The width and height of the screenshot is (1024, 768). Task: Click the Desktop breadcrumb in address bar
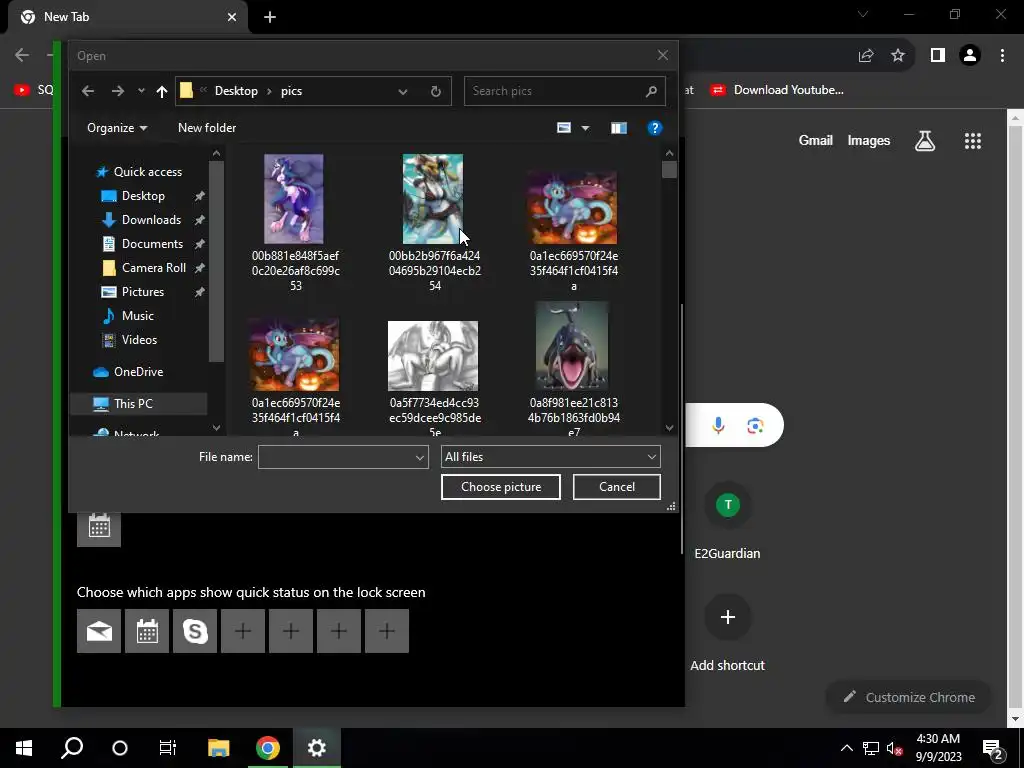(x=236, y=91)
